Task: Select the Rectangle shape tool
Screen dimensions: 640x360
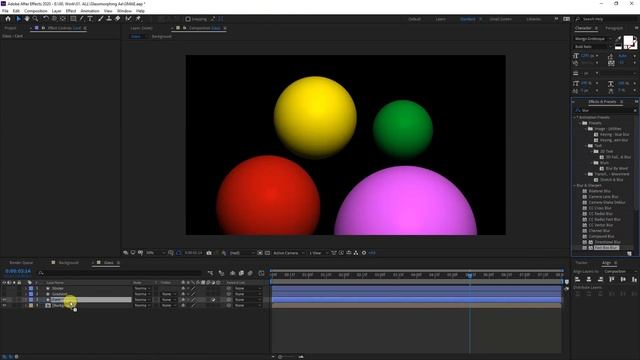Action: click(x=73, y=19)
